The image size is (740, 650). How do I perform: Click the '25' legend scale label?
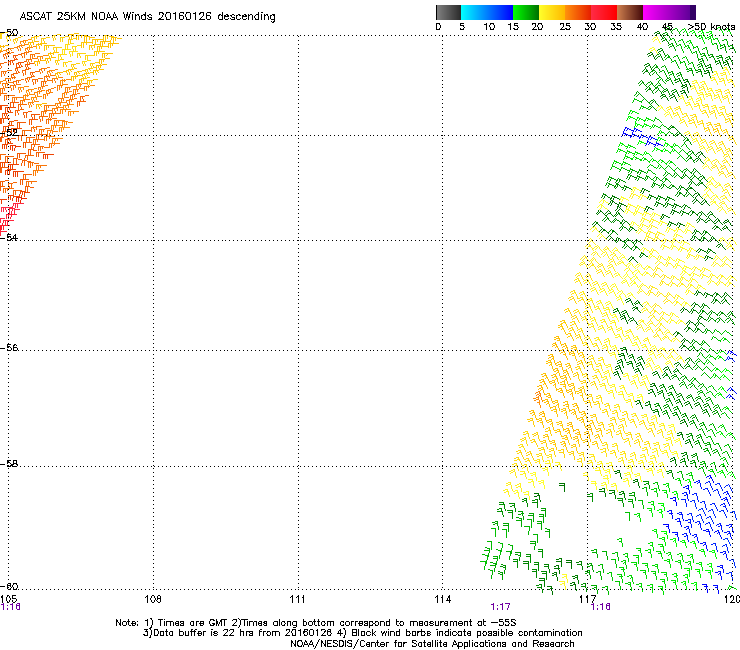coord(565,27)
